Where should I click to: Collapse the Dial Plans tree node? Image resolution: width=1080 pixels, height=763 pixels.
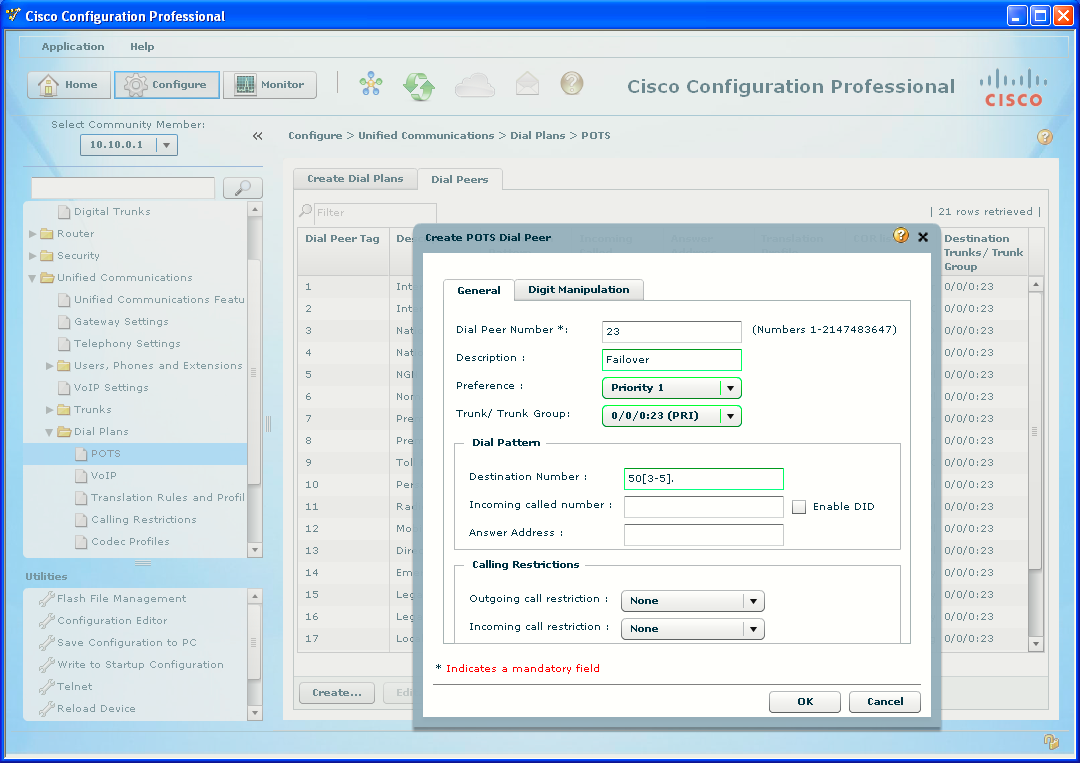click(50, 432)
